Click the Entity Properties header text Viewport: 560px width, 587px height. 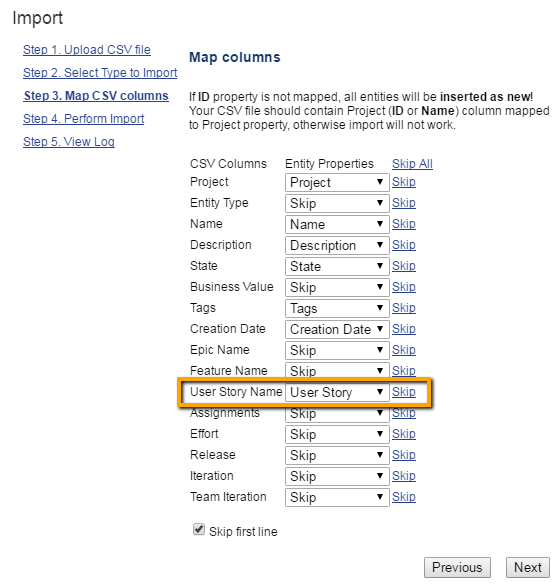point(329,164)
